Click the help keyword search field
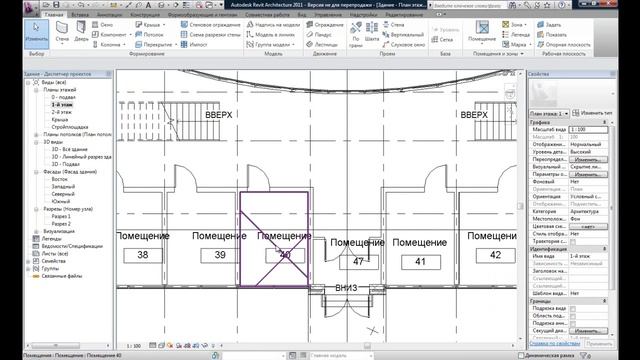Screen dimensions: 640x360 tap(467, 6)
